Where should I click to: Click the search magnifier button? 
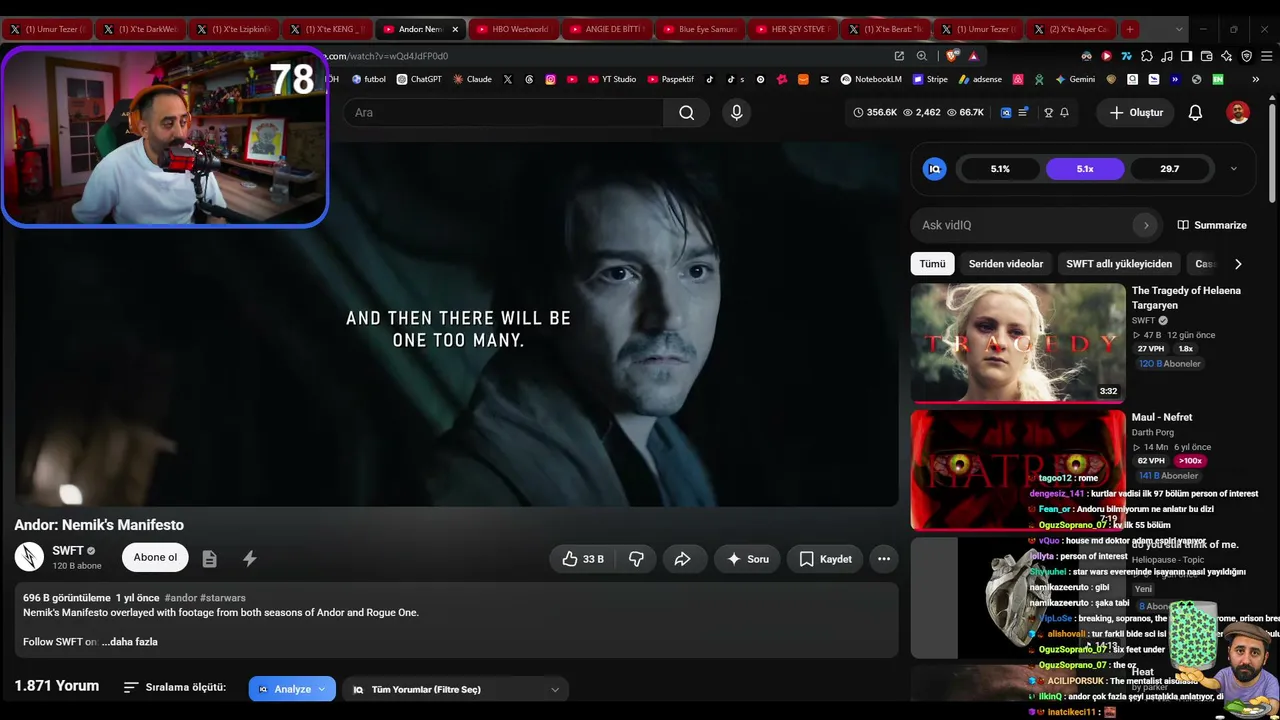[686, 113]
